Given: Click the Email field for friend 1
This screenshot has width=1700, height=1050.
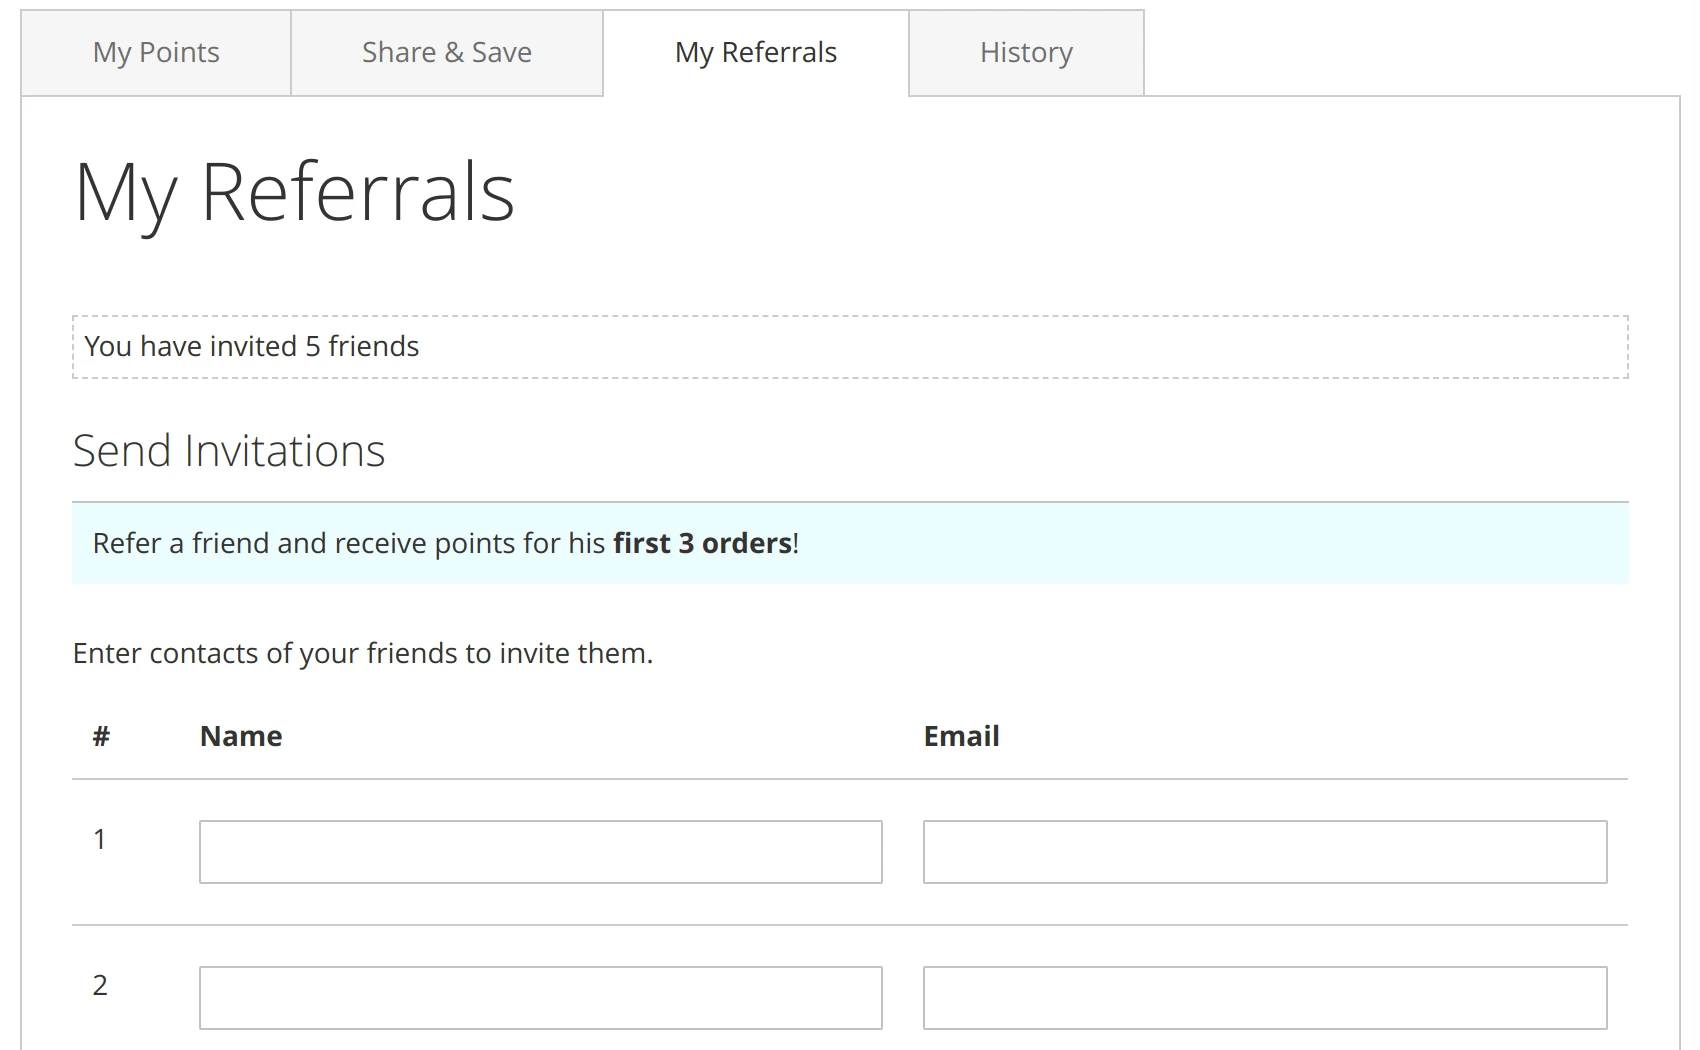Looking at the screenshot, I should click(x=1265, y=851).
